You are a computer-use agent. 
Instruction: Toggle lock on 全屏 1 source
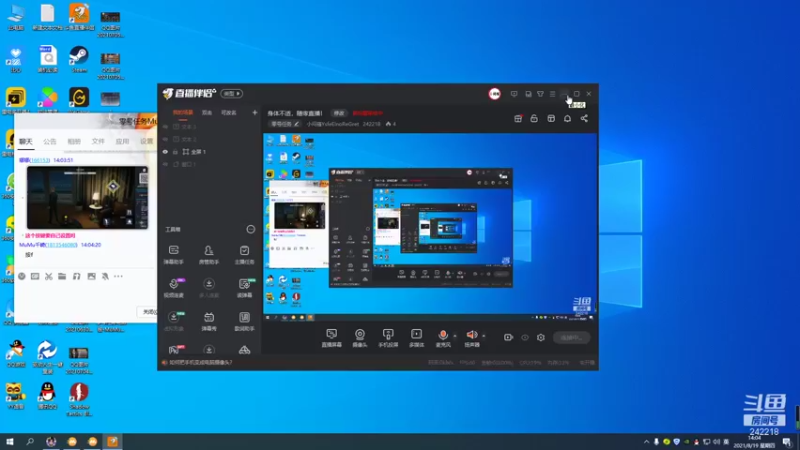point(175,152)
